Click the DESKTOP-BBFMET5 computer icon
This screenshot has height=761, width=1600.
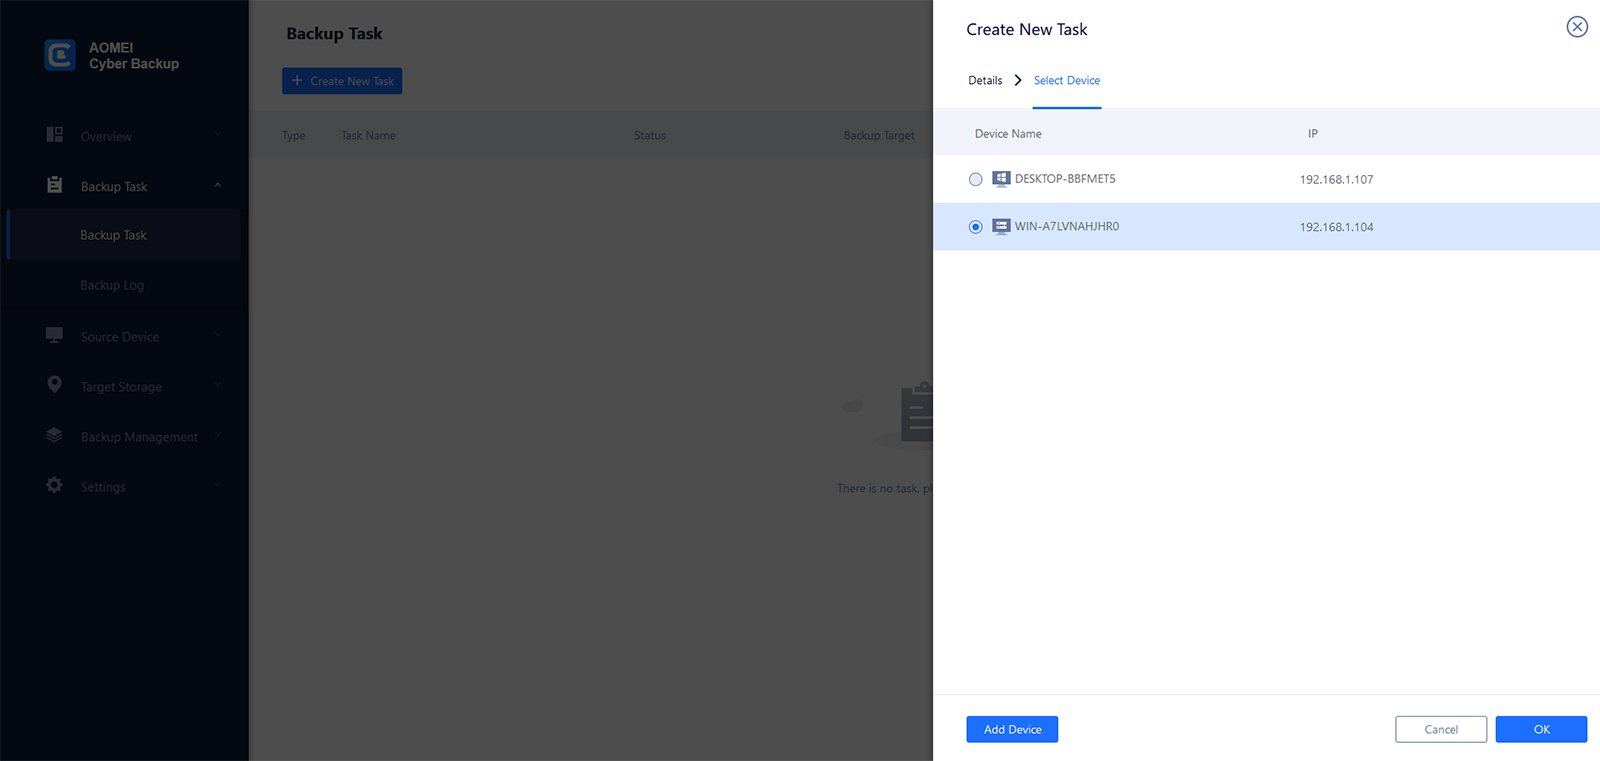point(1001,179)
